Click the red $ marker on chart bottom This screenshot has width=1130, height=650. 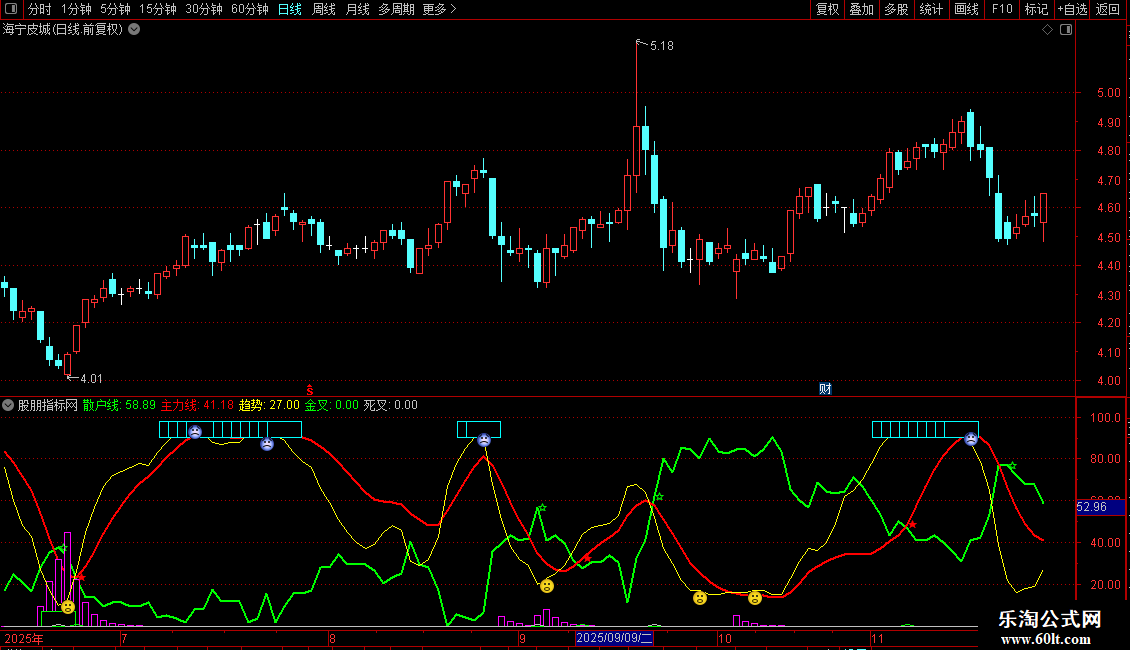pos(310,390)
